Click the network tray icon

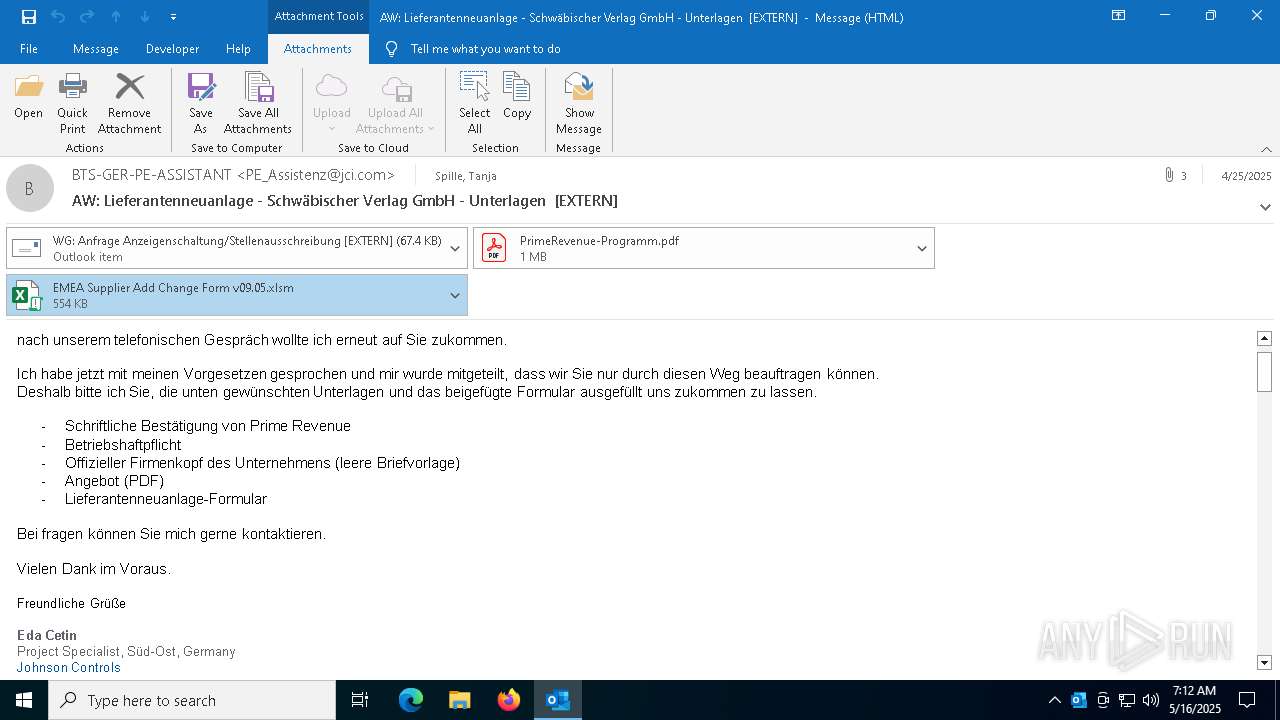pos(1127,700)
